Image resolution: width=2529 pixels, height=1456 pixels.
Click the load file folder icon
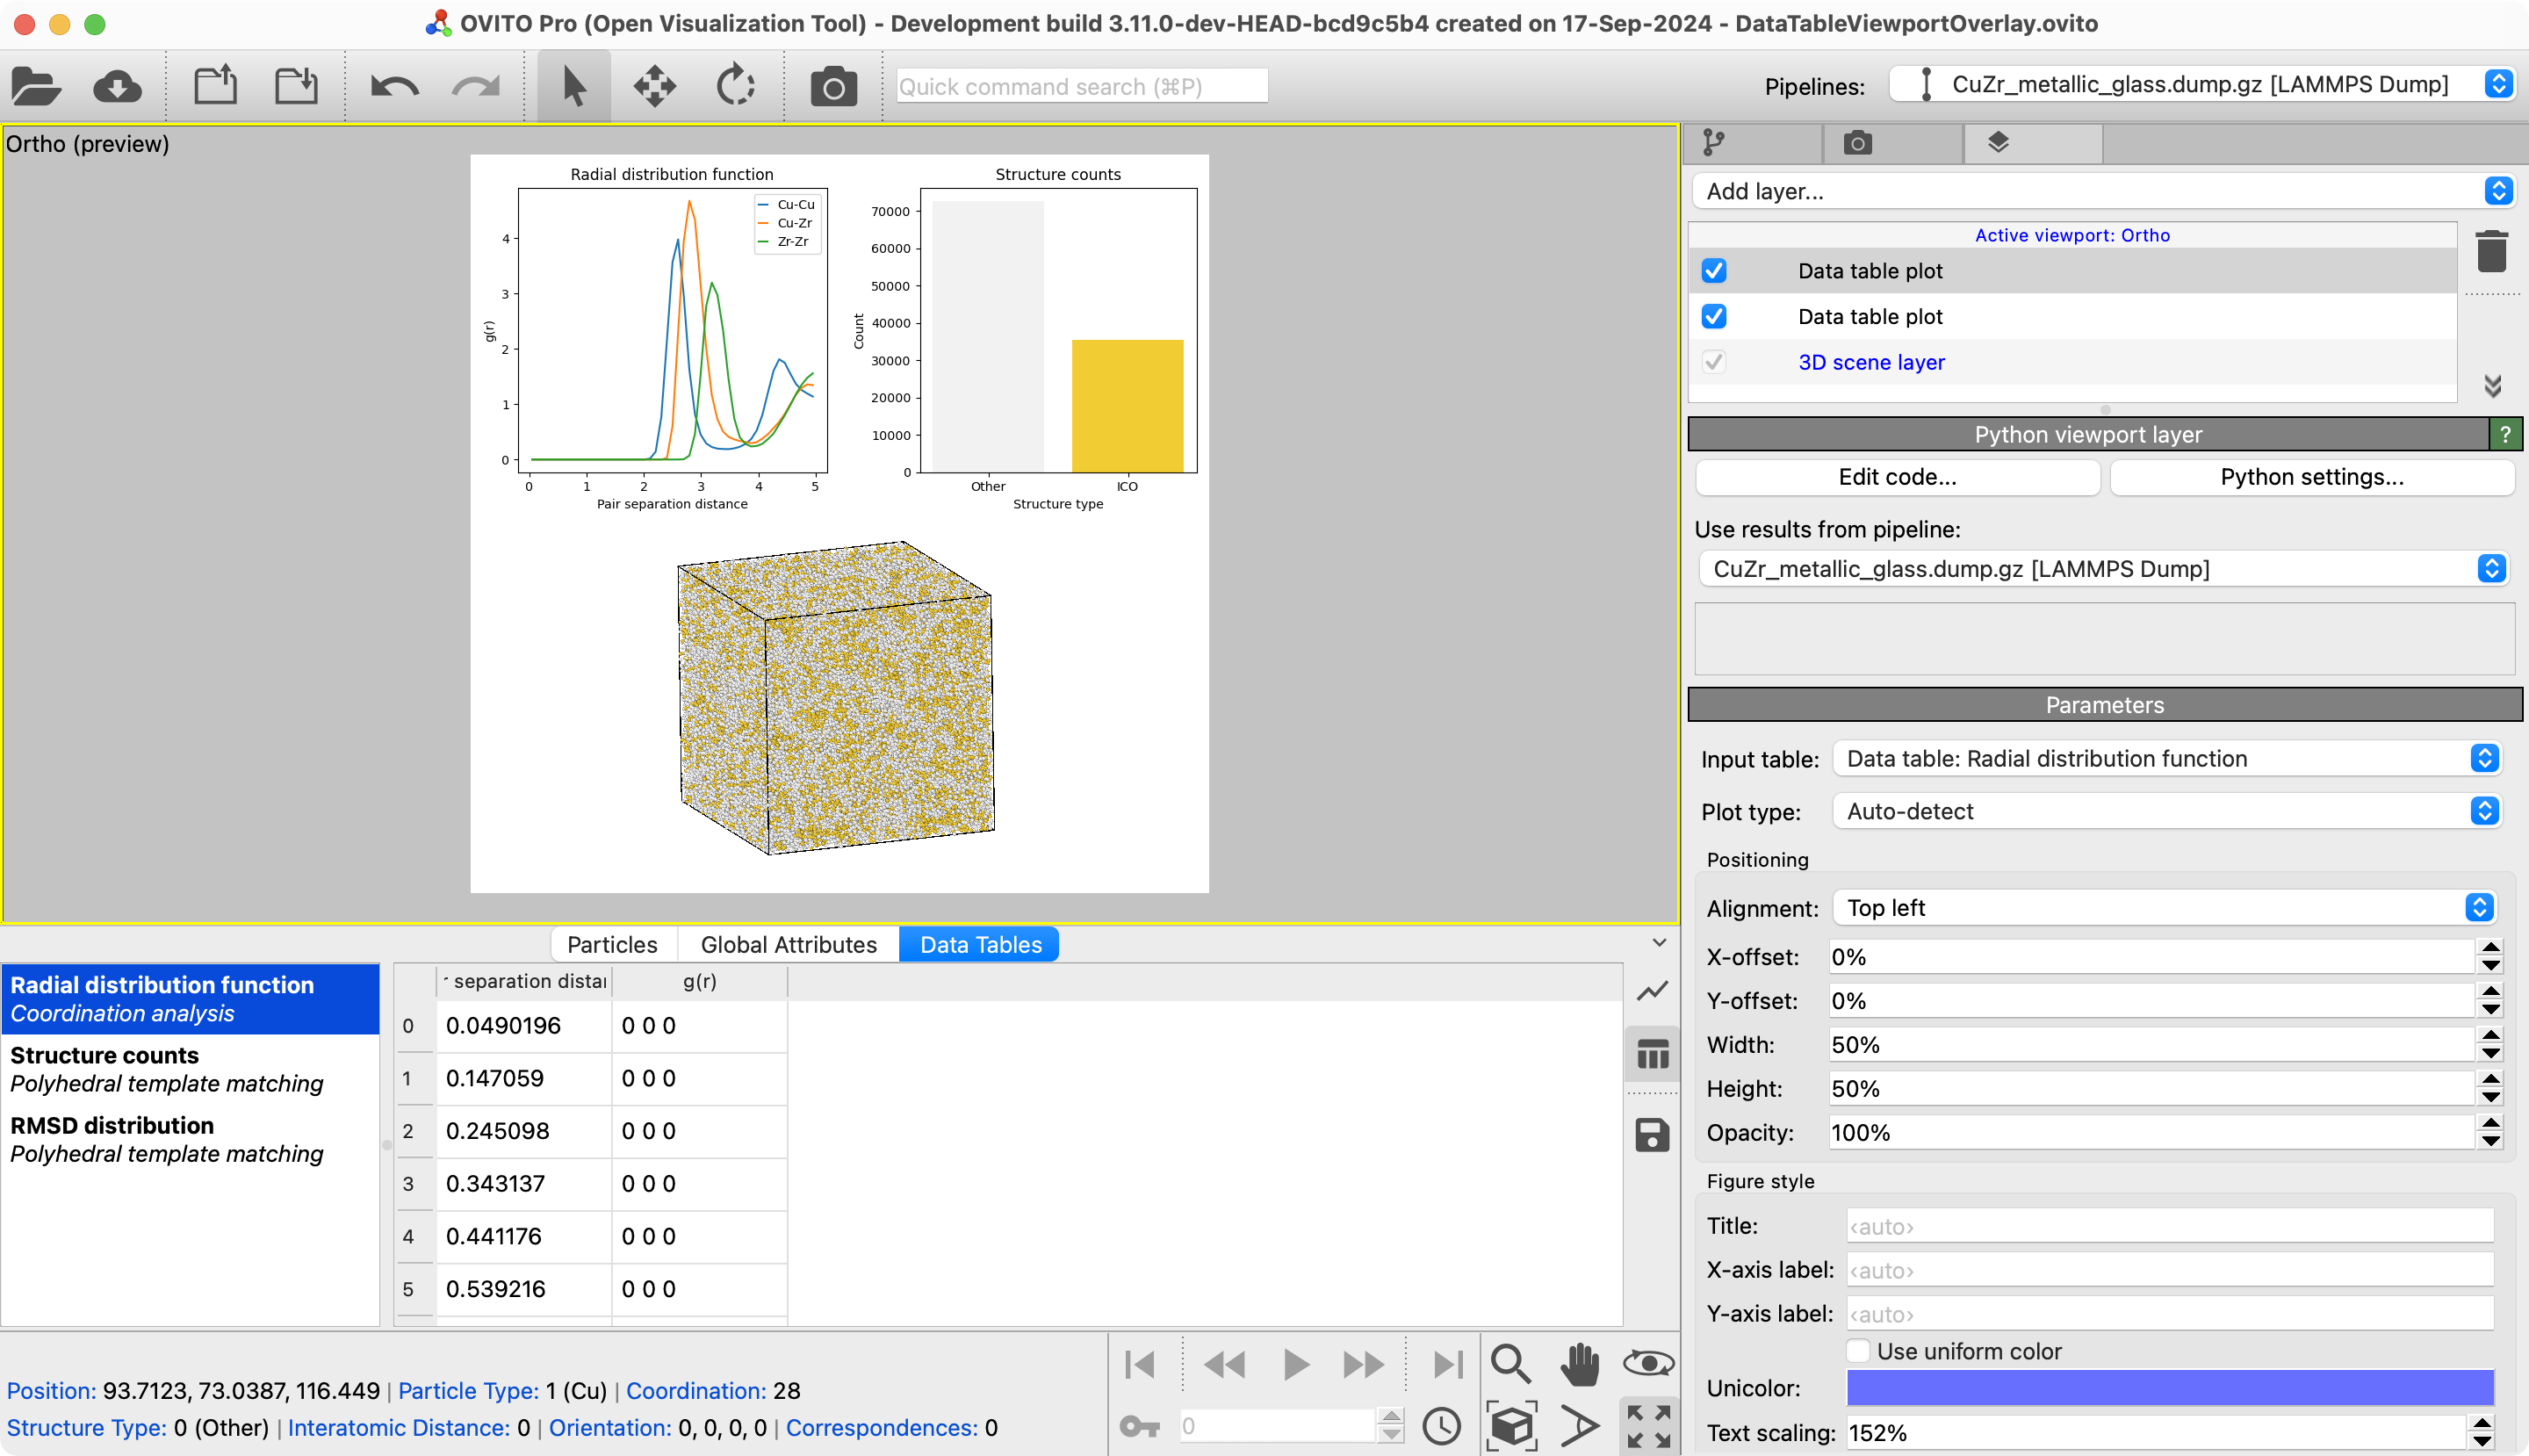(x=36, y=87)
